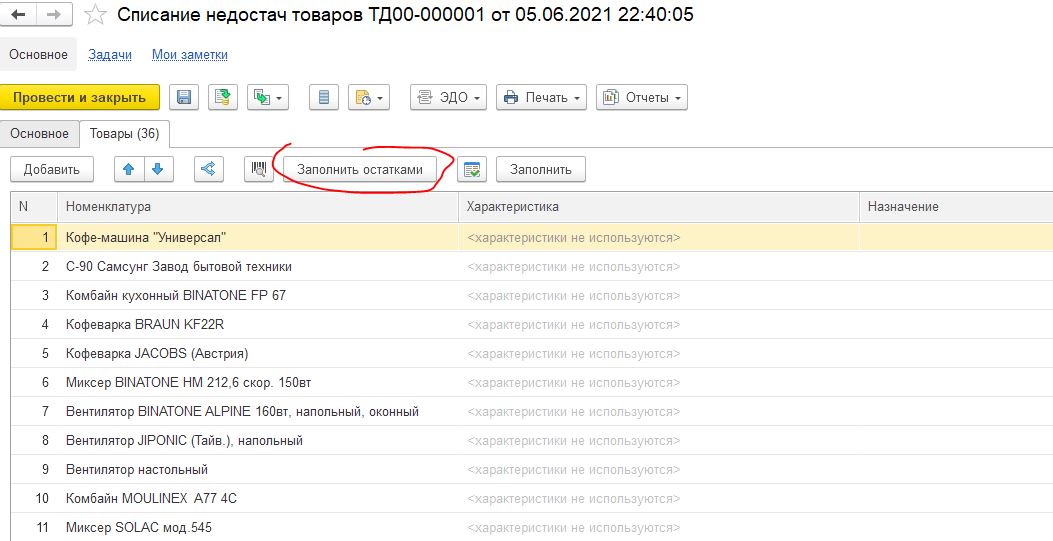Switch to the Основное tab of the document
1053x541 pixels.
tap(39, 134)
